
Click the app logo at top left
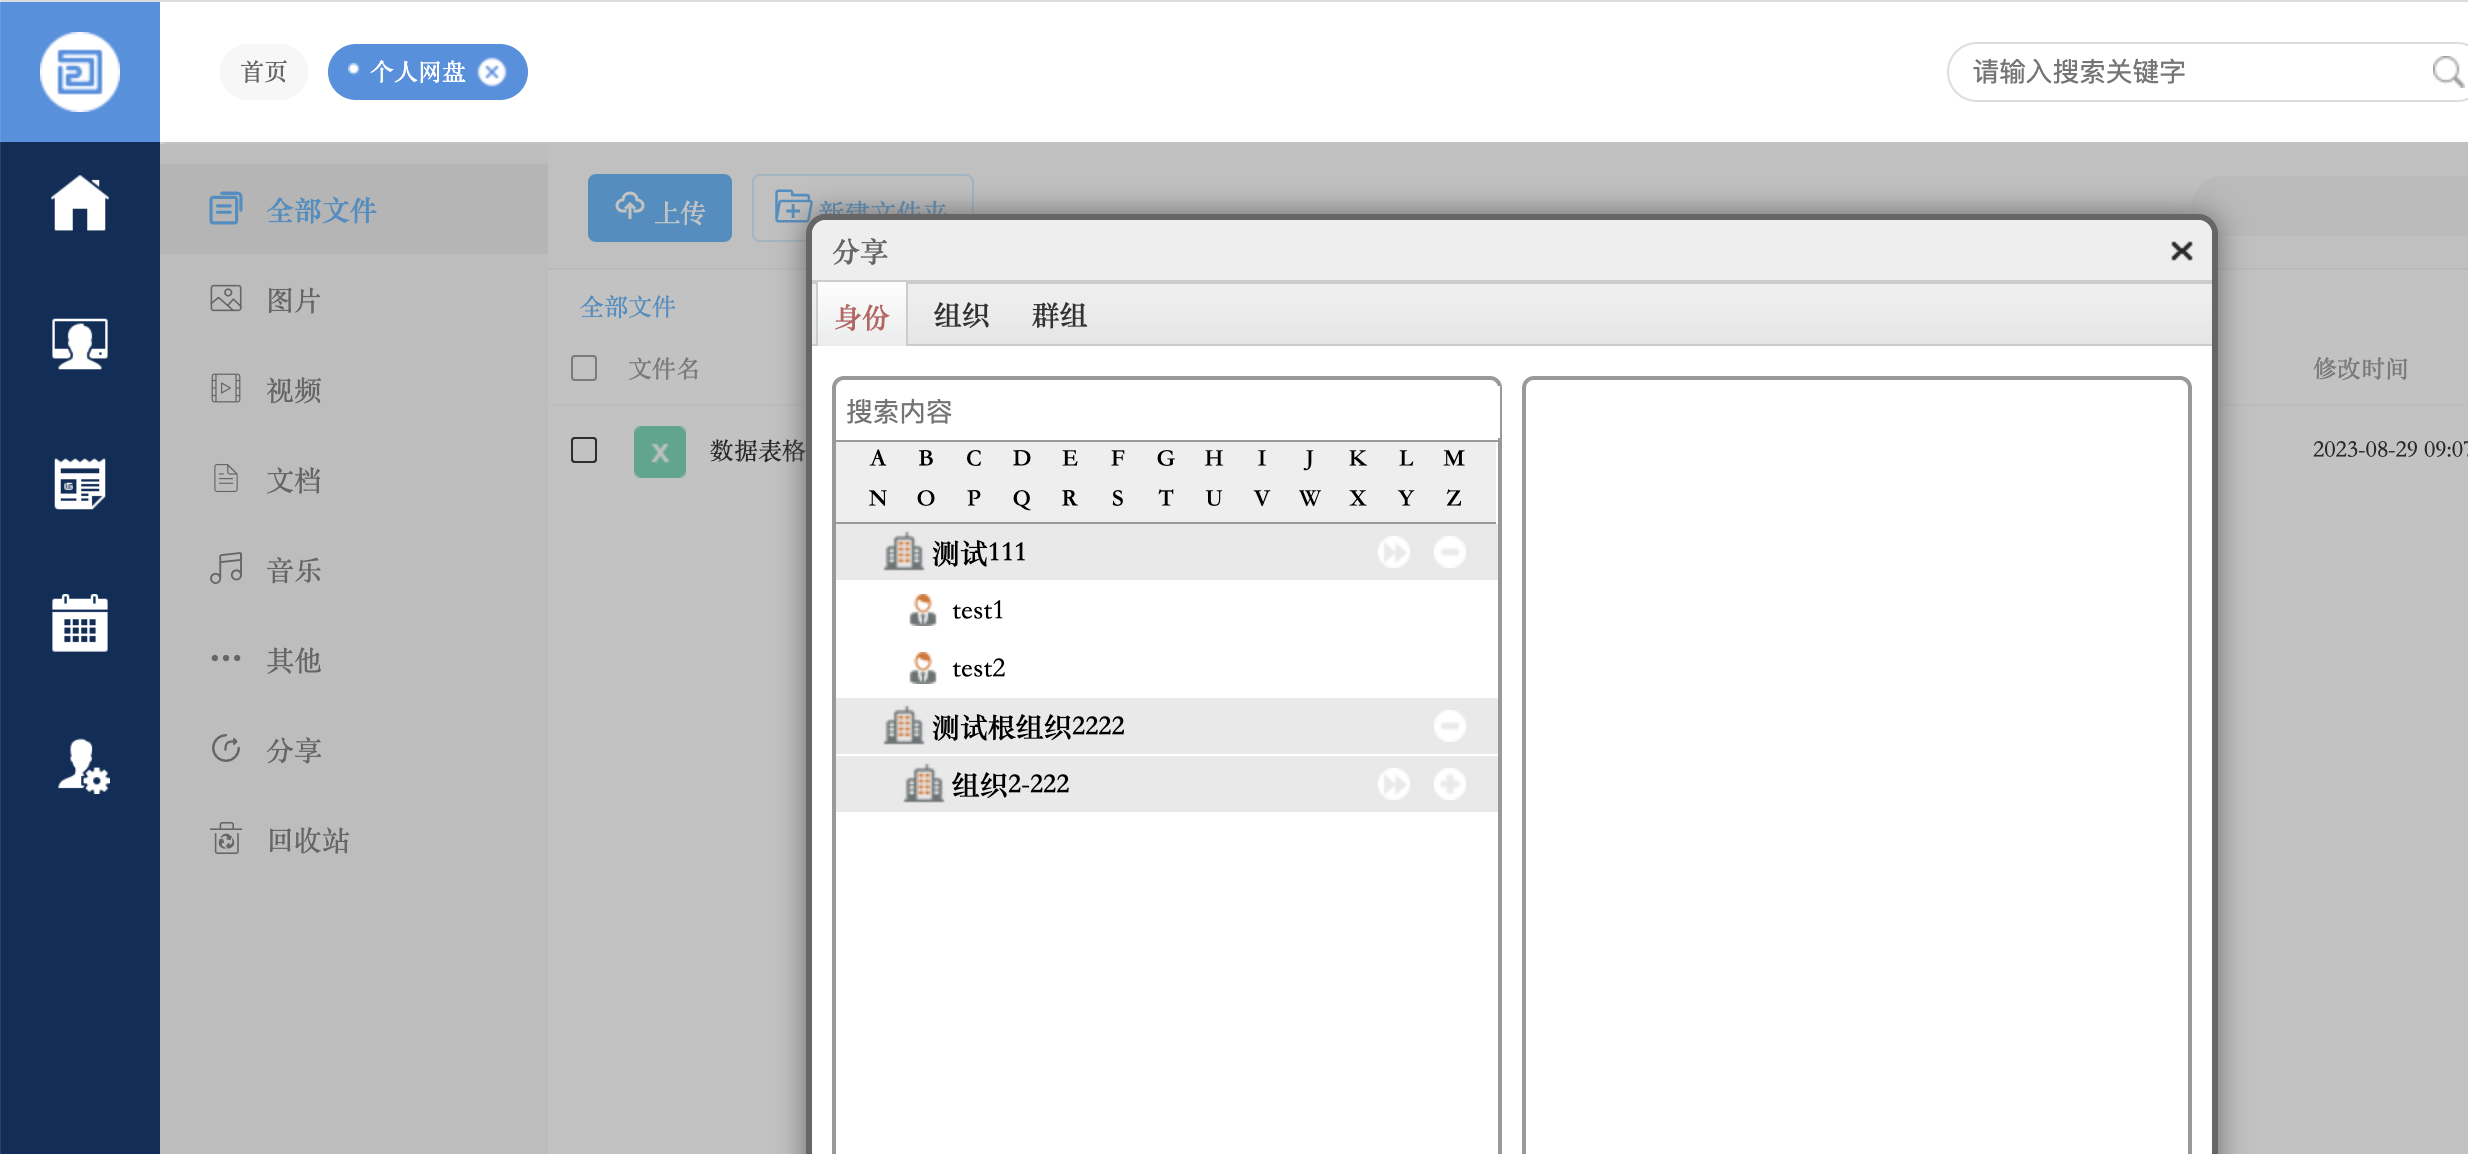[x=79, y=72]
